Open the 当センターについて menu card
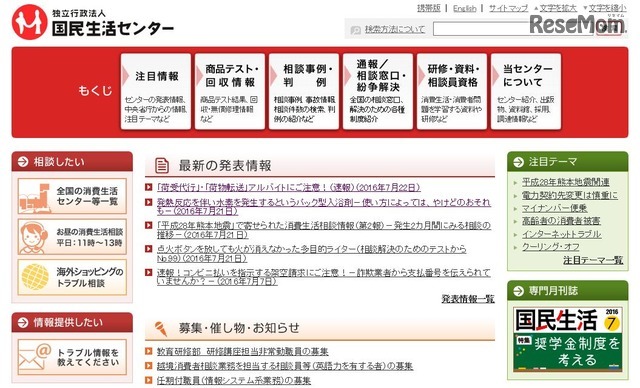The width and height of the screenshot is (640, 388). [526, 91]
